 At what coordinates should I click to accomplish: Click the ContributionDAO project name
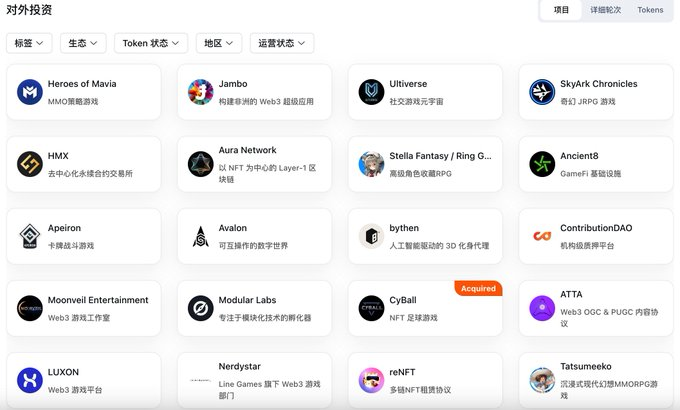pos(596,228)
